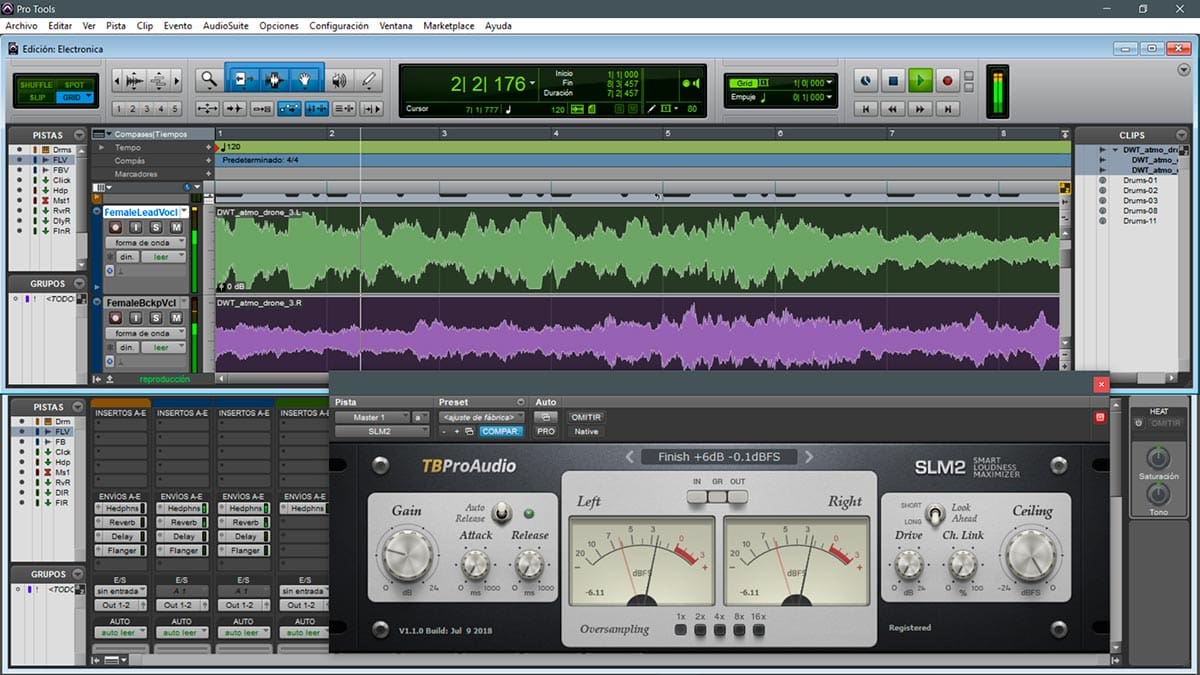The width and height of the screenshot is (1200, 675).
Task: Click the red target button in the plugin header
Action: [x=1100, y=417]
